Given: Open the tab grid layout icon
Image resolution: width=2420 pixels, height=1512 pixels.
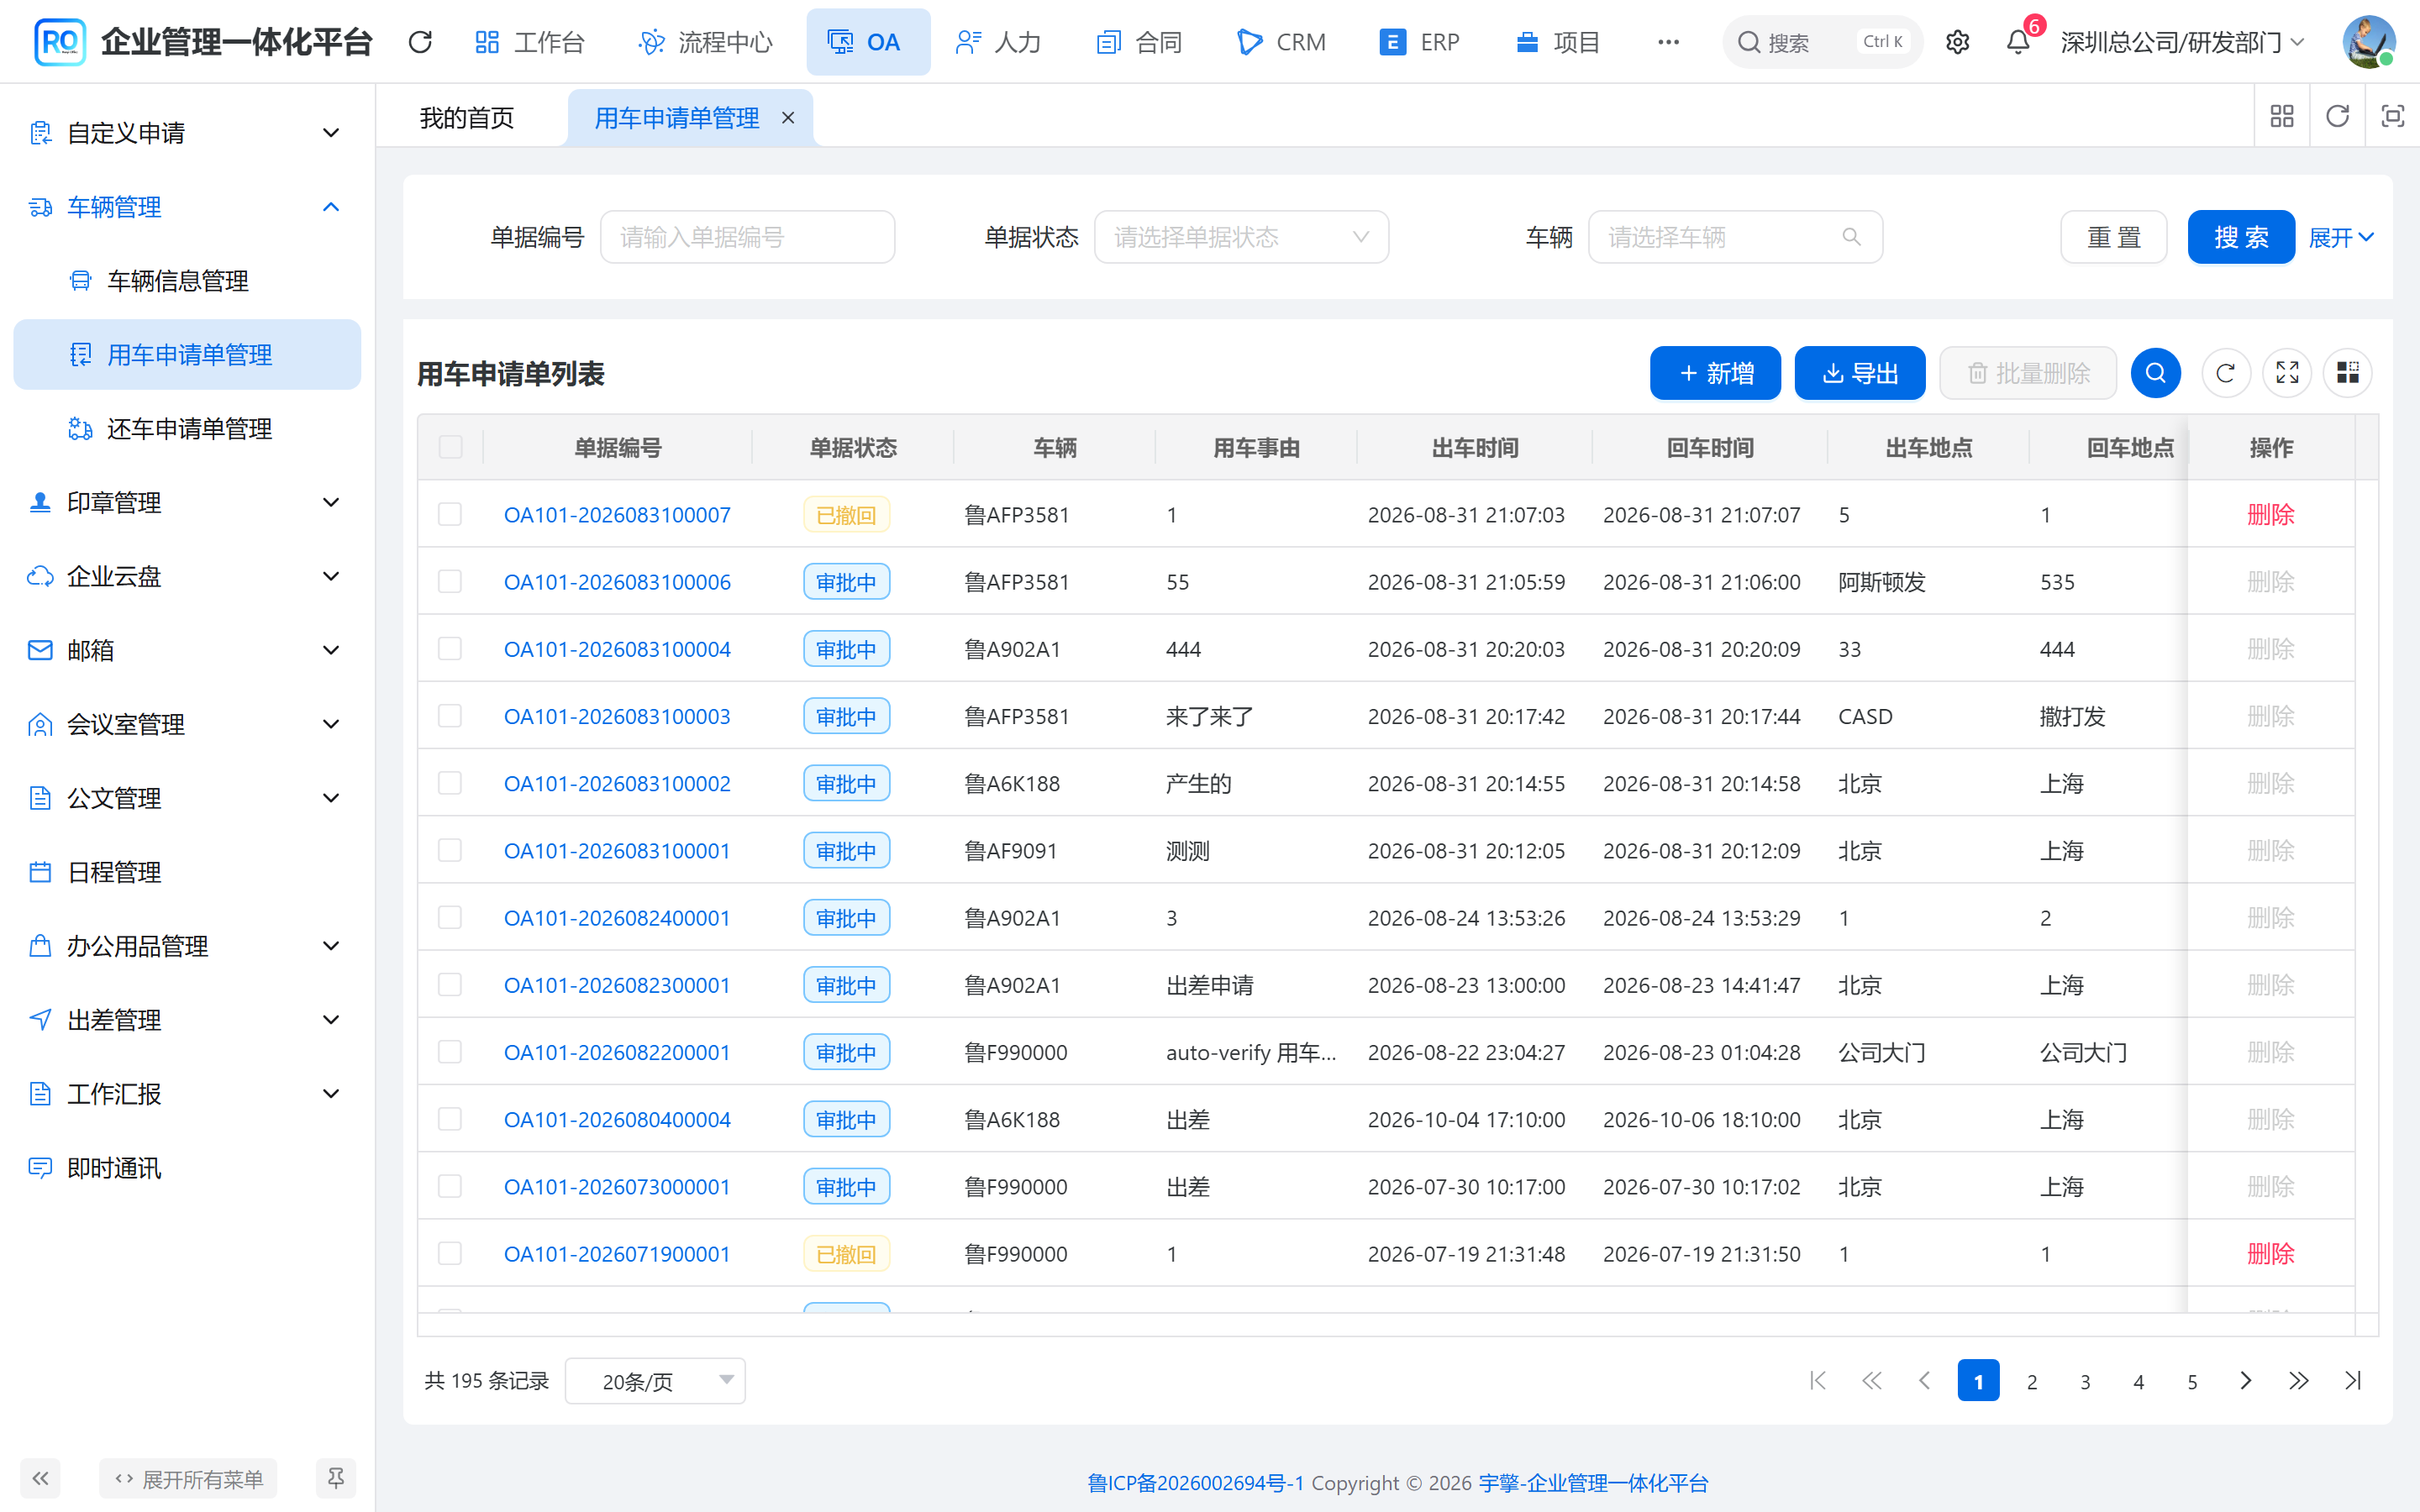Looking at the screenshot, I should (x=2282, y=117).
